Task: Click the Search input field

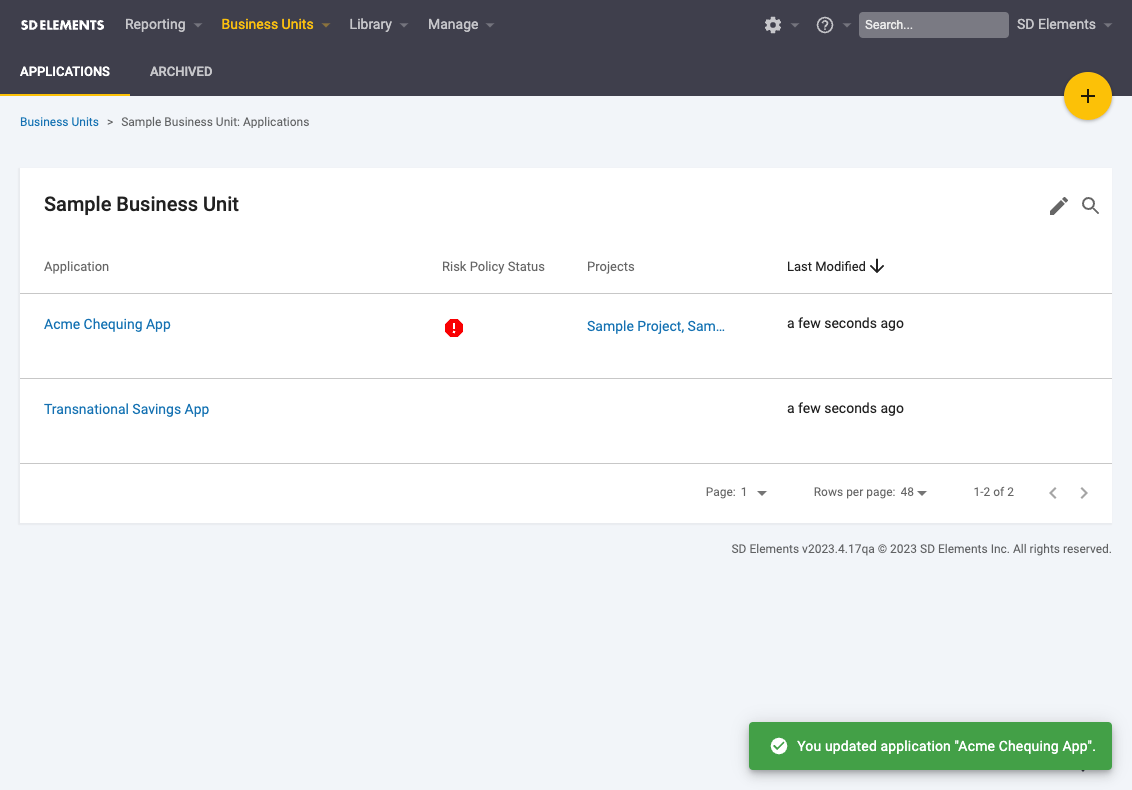Action: 933,25
